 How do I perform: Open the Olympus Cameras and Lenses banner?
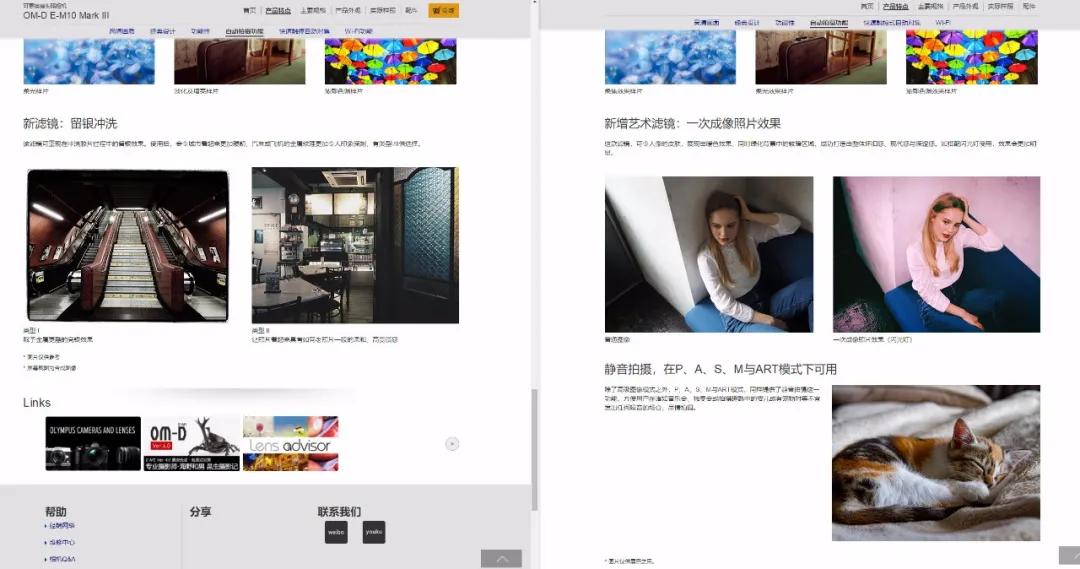click(x=93, y=444)
